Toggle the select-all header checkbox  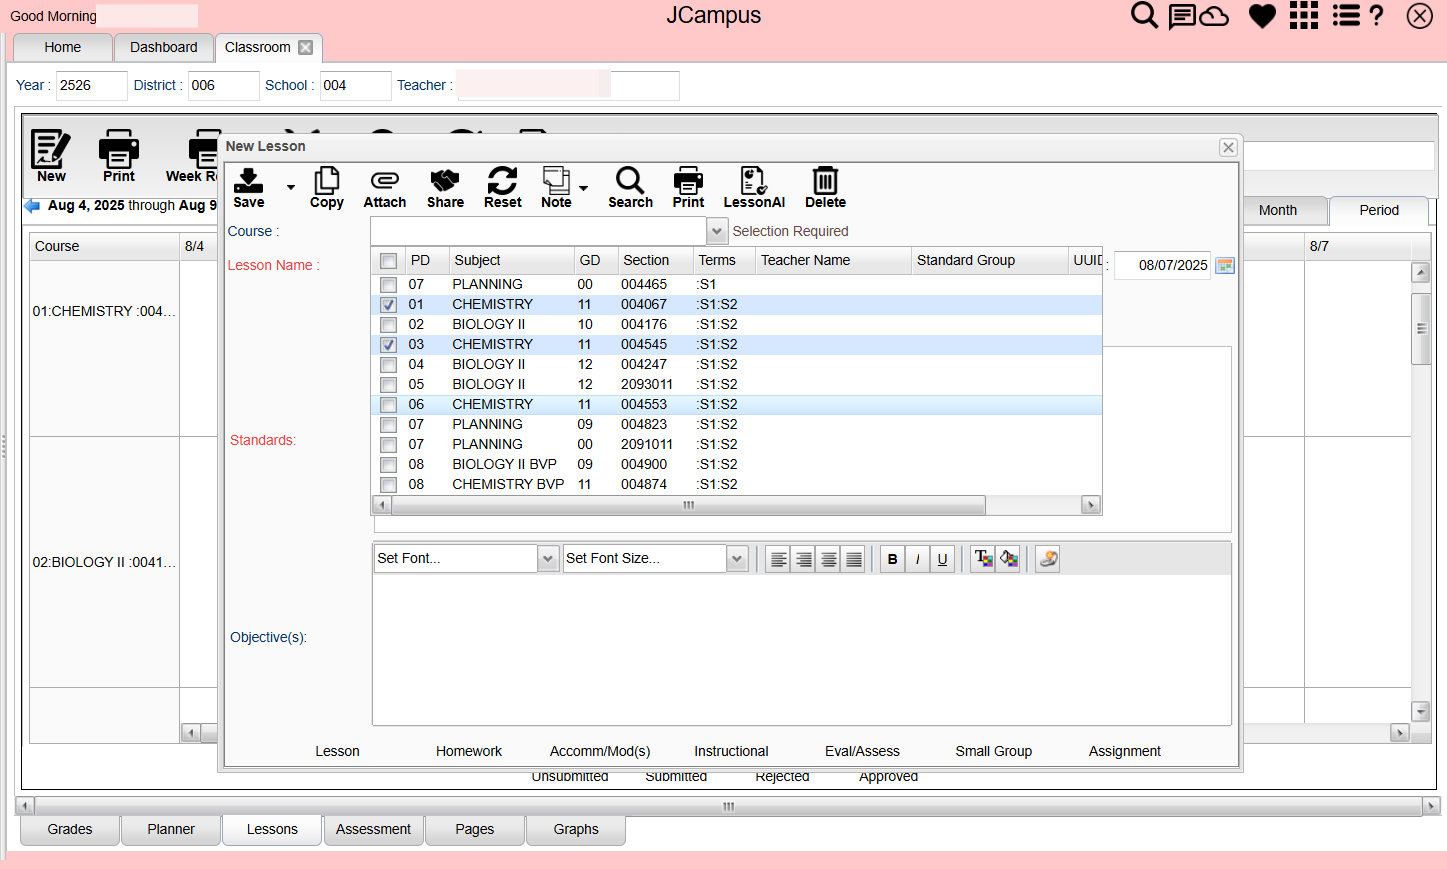(x=388, y=261)
